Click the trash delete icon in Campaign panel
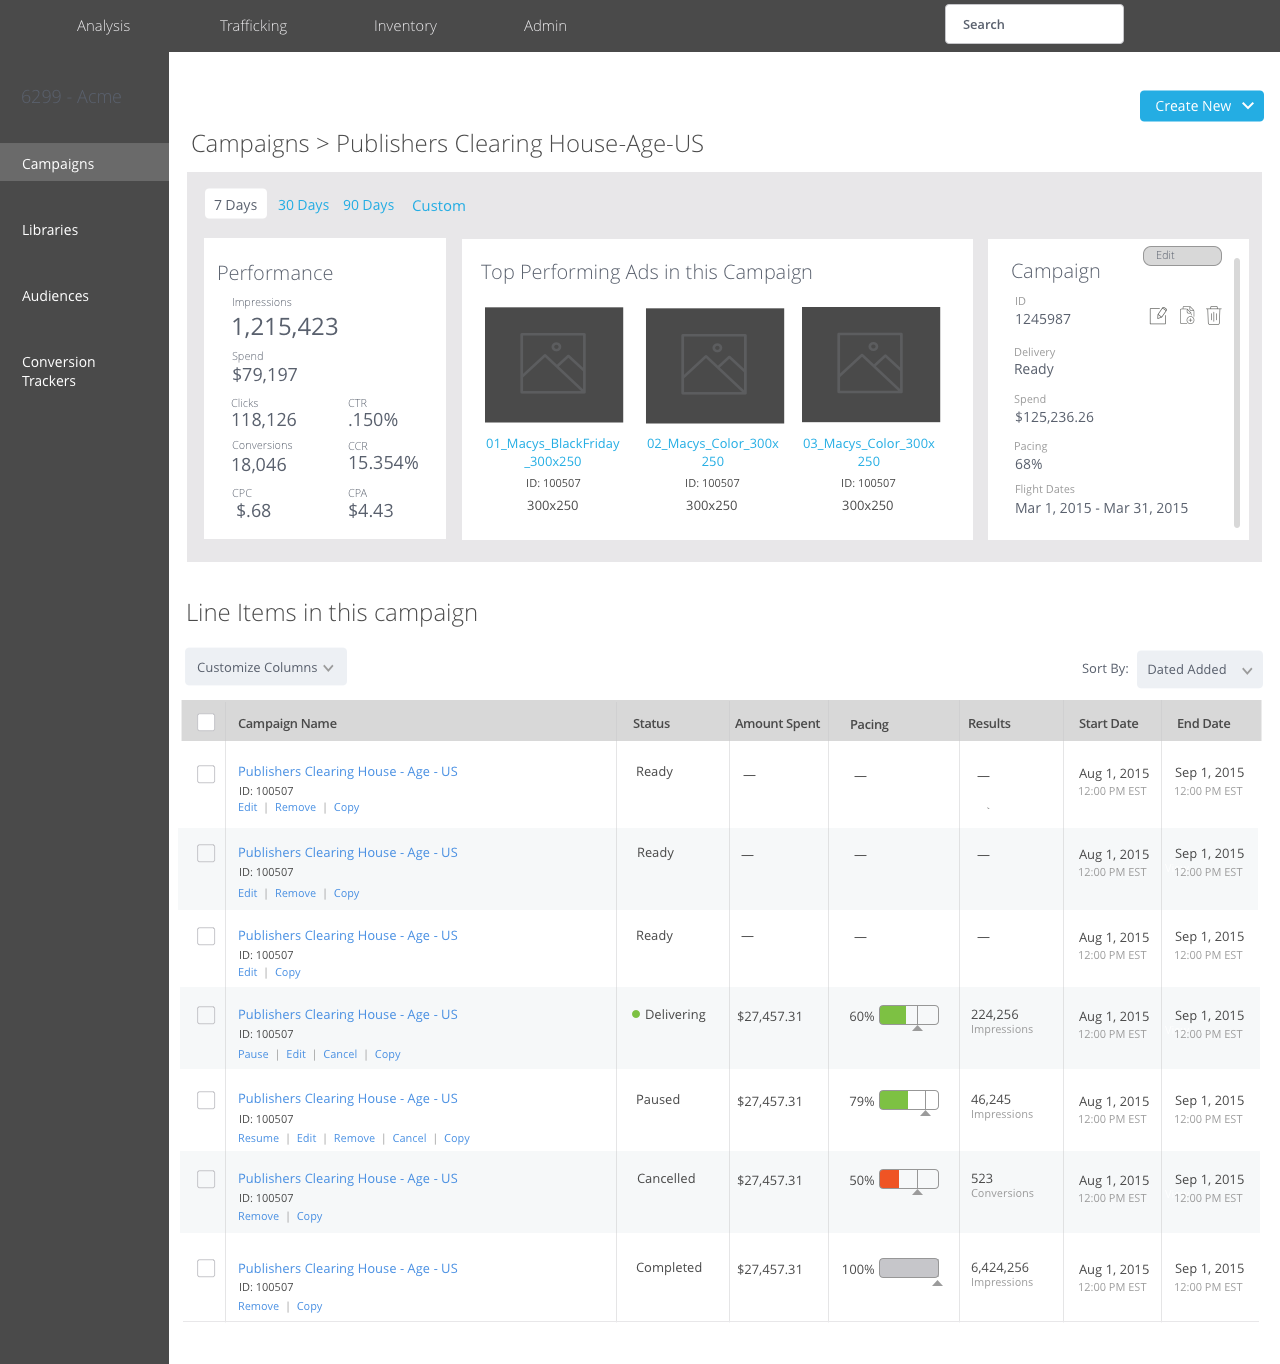Screen dimensions: 1280x1364 coord(1214,315)
